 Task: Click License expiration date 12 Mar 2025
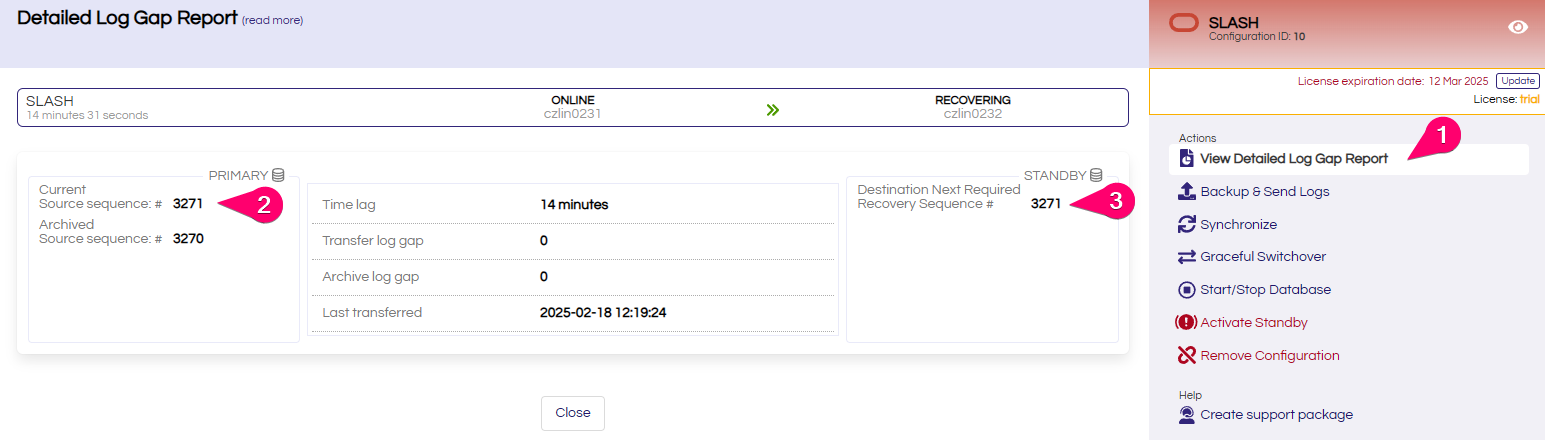click(1393, 81)
